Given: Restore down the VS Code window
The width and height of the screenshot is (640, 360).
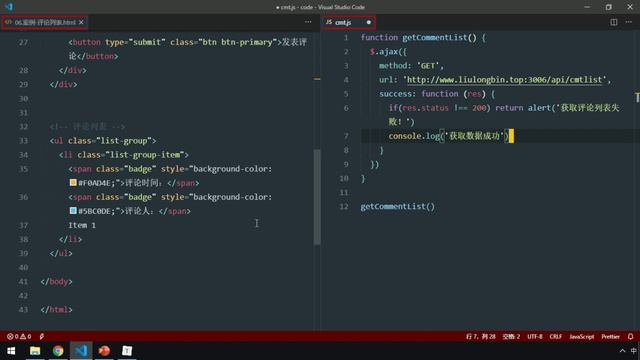Looking at the screenshot, I should [609, 7].
